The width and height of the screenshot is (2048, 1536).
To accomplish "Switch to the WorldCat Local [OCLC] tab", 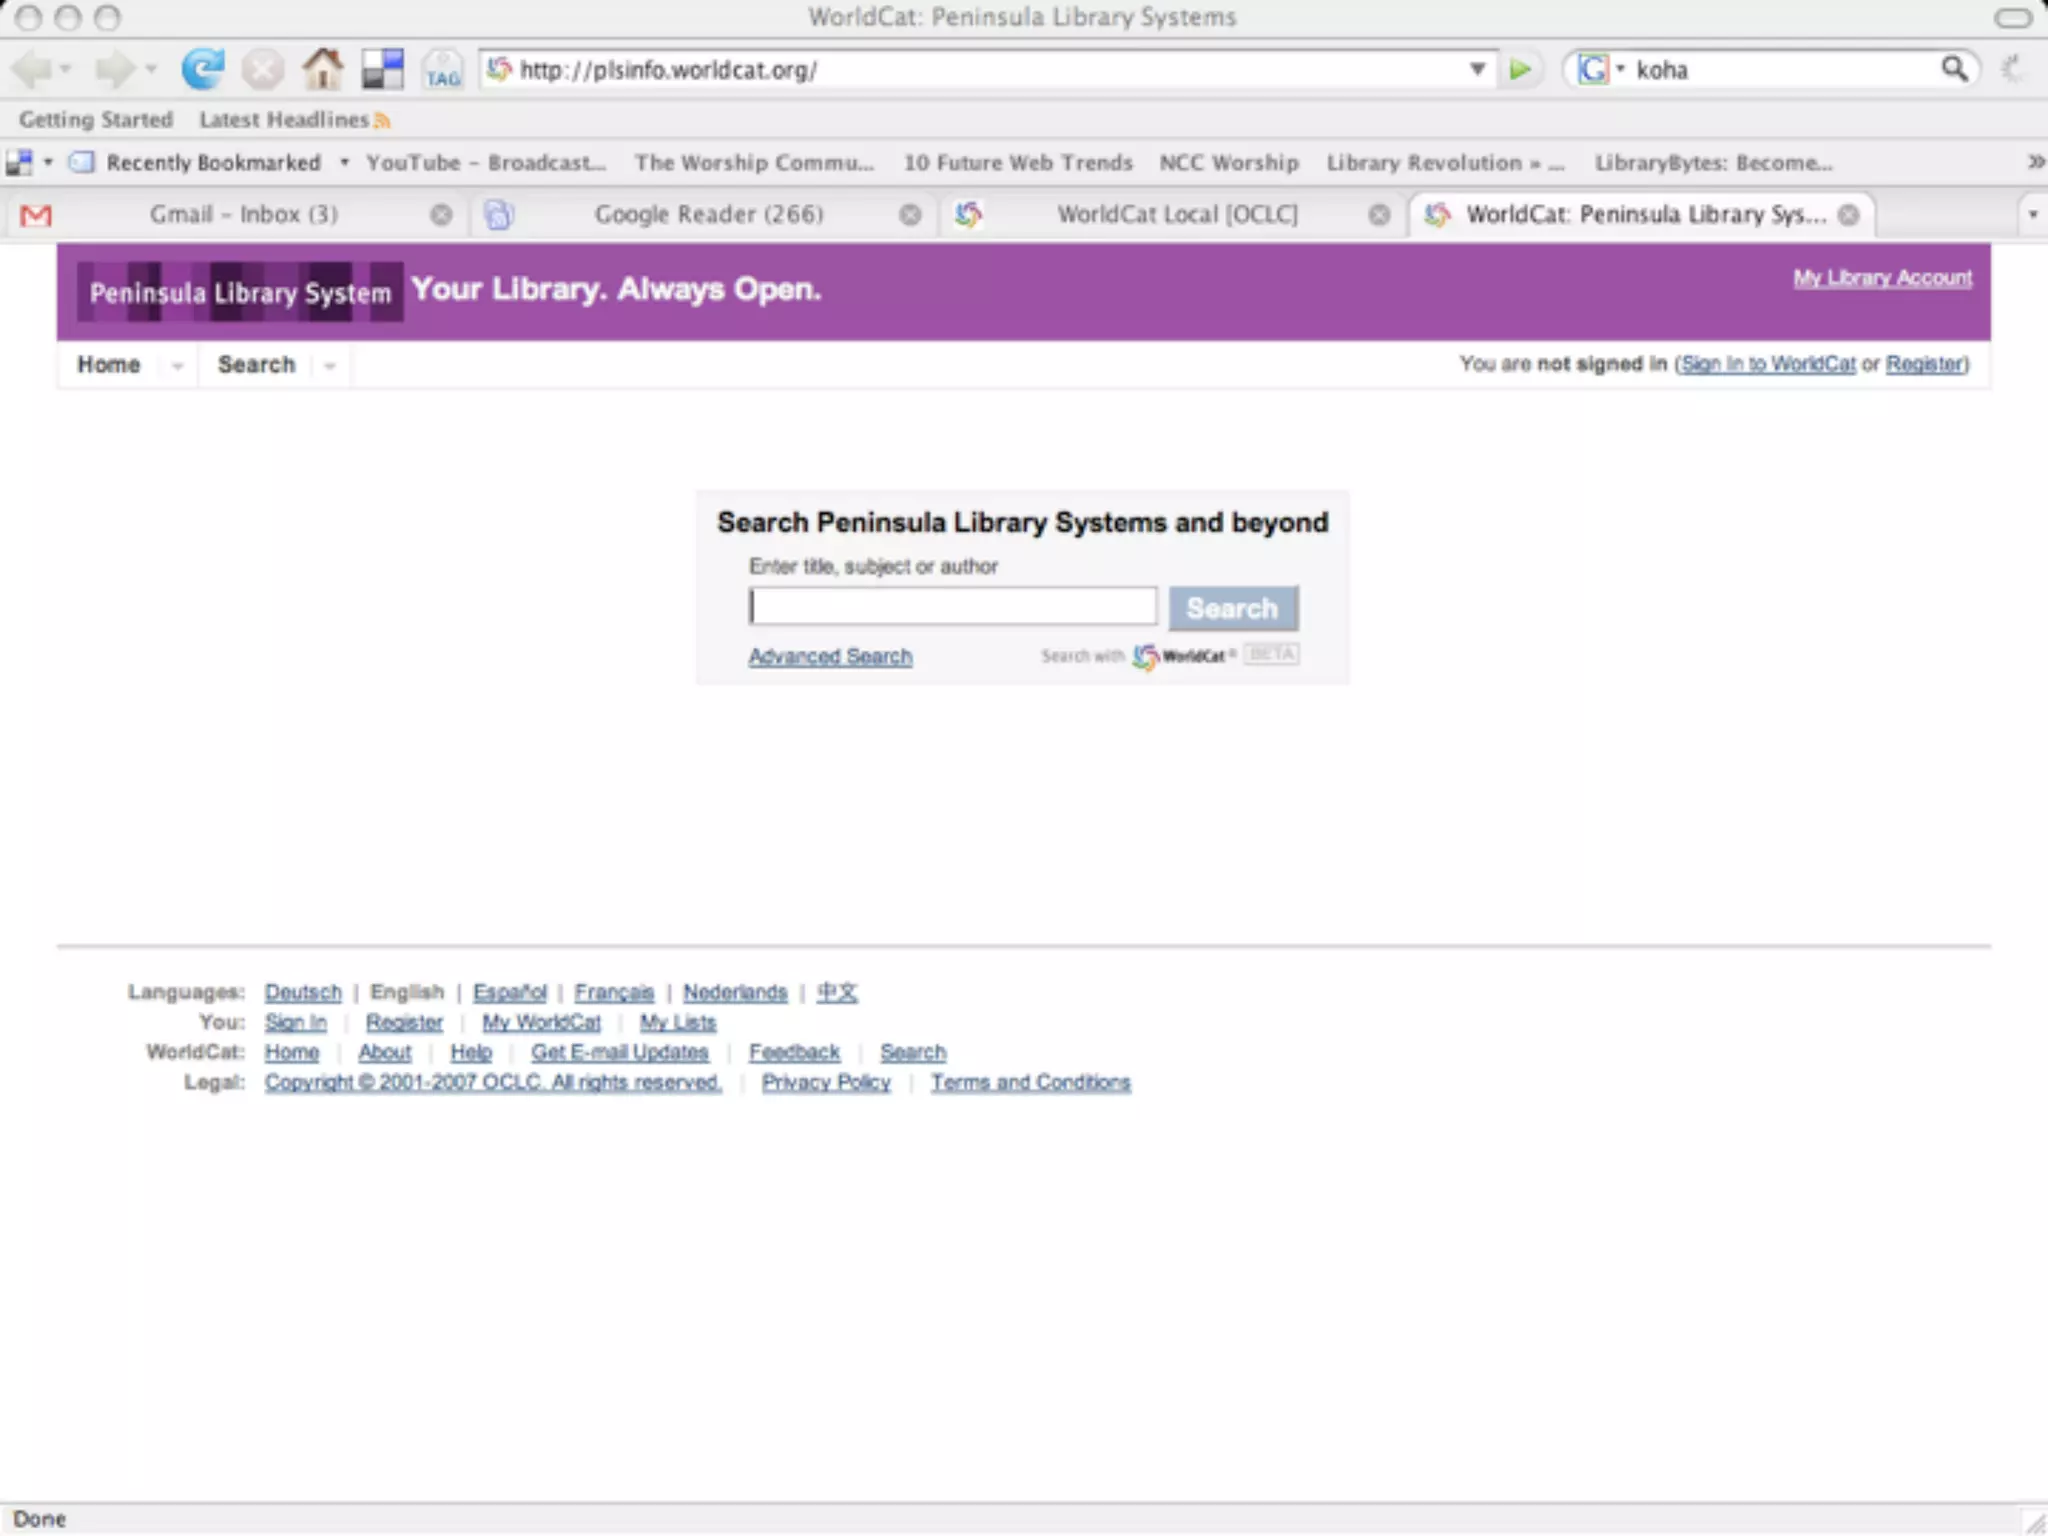I will point(1176,214).
